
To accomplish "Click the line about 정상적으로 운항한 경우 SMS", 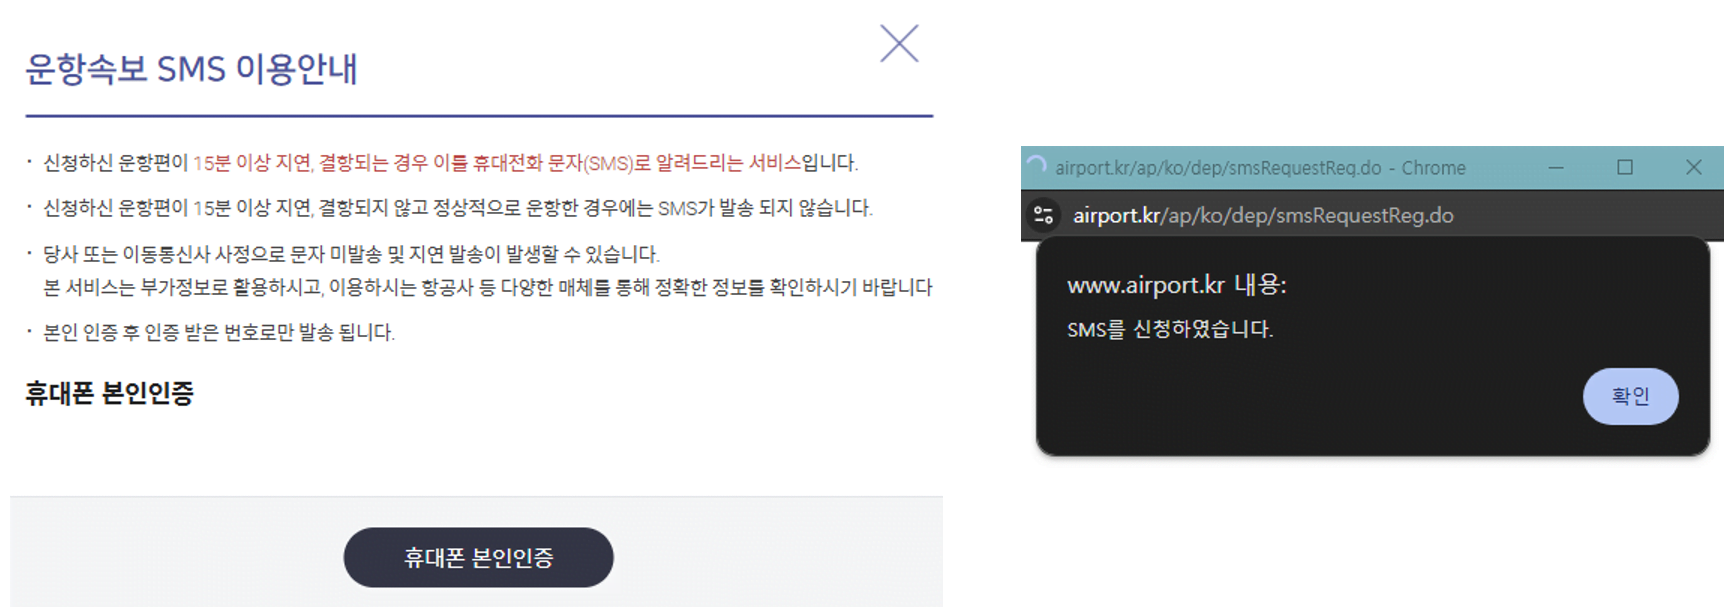I will pyautogui.click(x=458, y=208).
